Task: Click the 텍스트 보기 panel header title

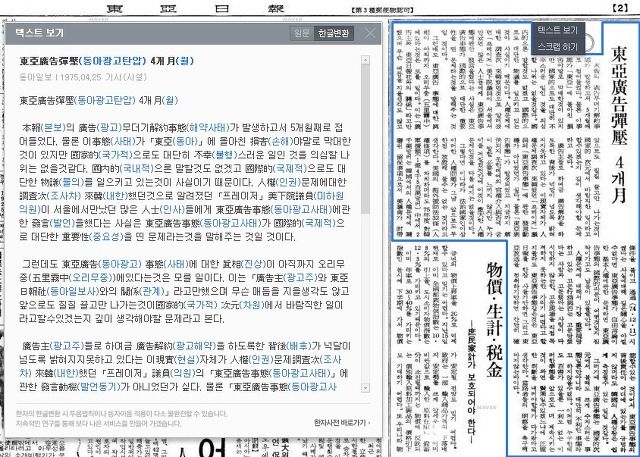Action: point(39,33)
